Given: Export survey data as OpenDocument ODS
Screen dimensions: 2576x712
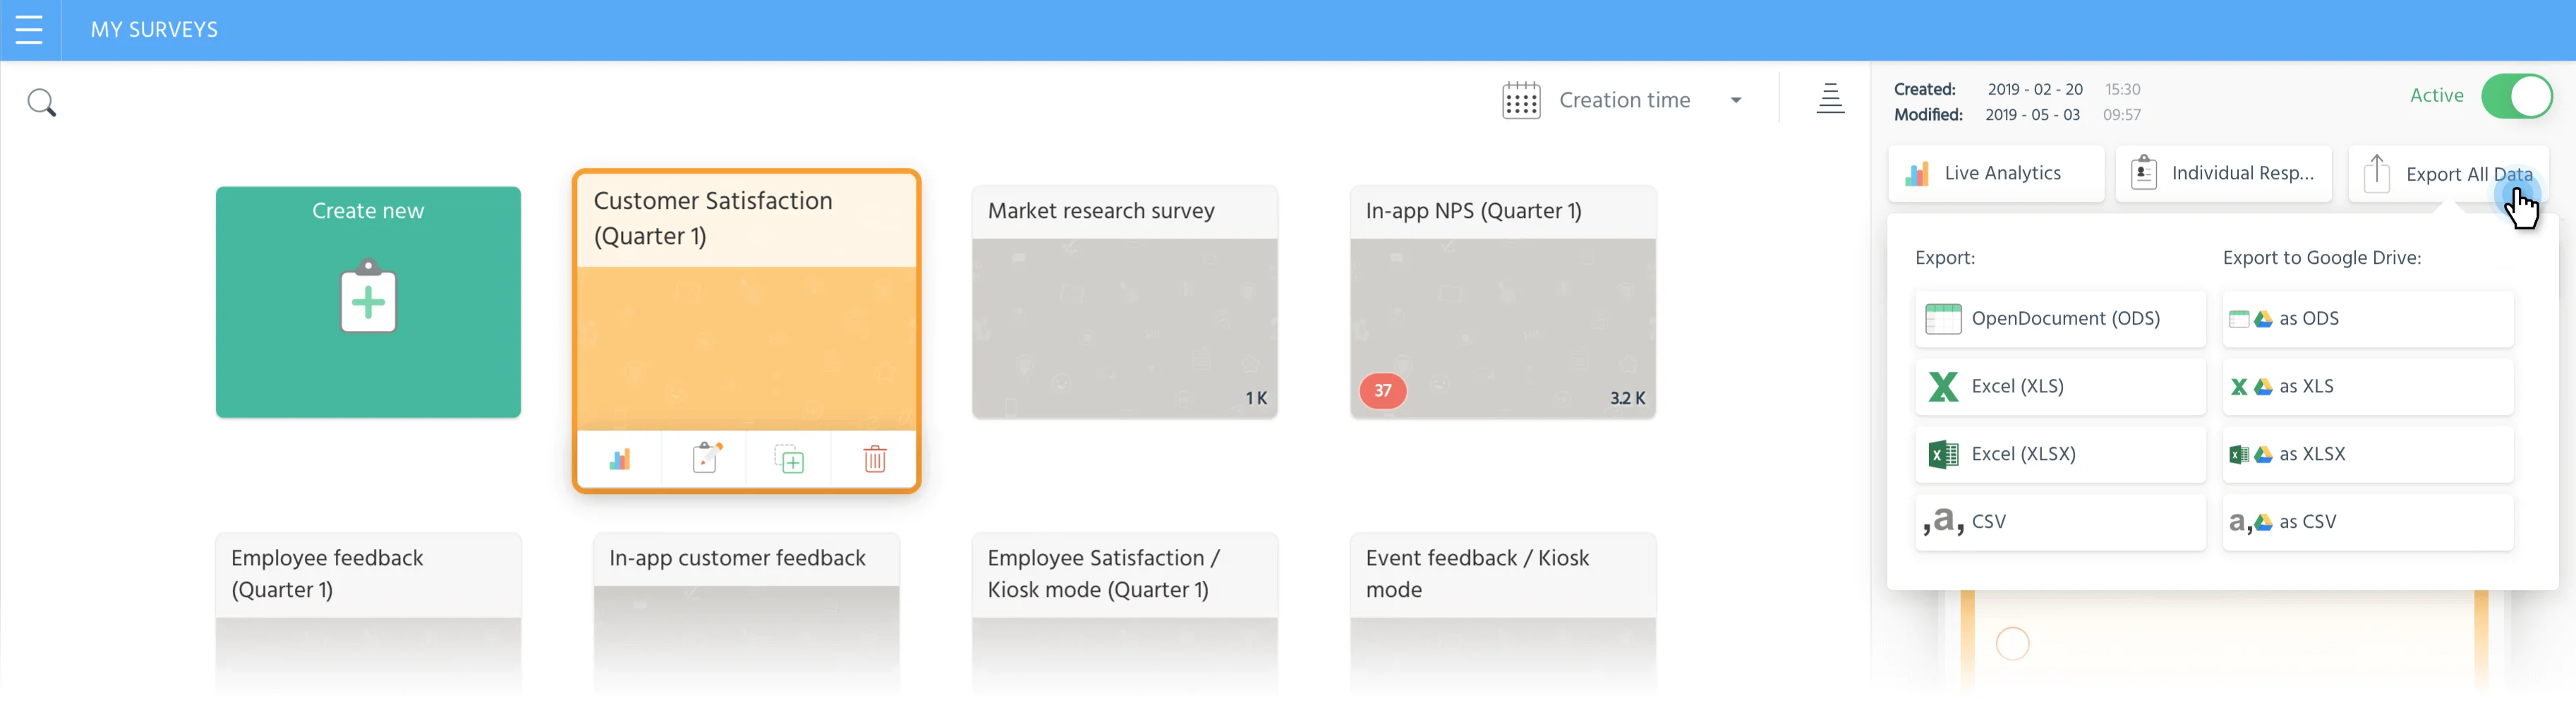Looking at the screenshot, I should [2059, 319].
